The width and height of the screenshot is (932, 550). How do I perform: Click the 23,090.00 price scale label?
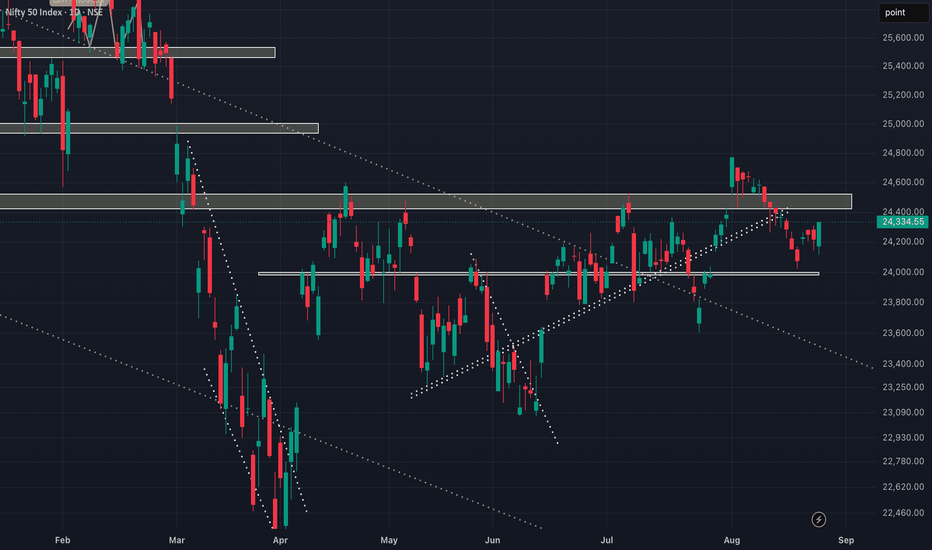pyautogui.click(x=903, y=412)
